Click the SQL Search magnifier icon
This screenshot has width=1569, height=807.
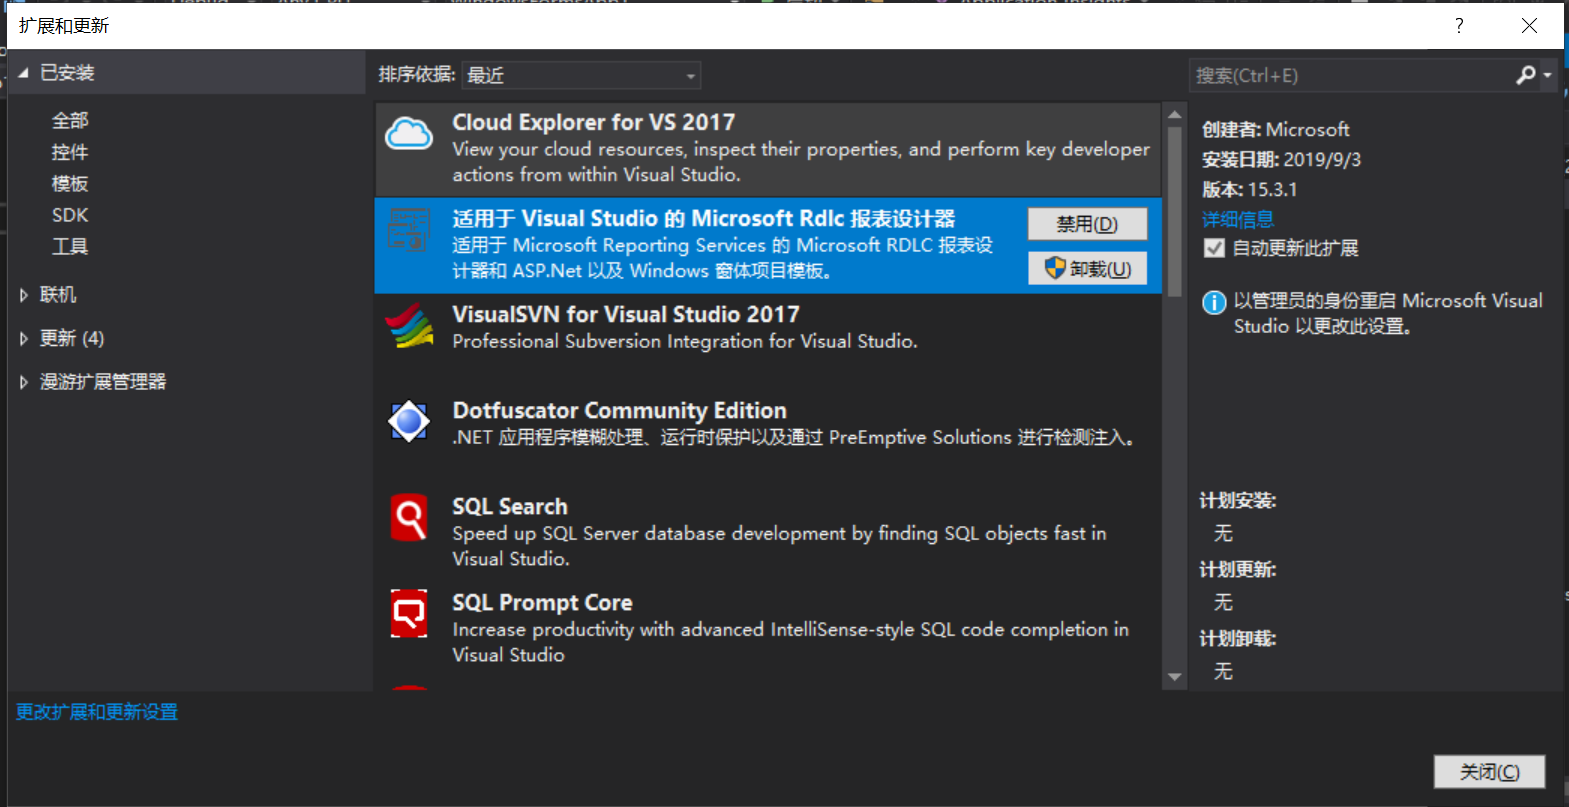pyautogui.click(x=408, y=517)
